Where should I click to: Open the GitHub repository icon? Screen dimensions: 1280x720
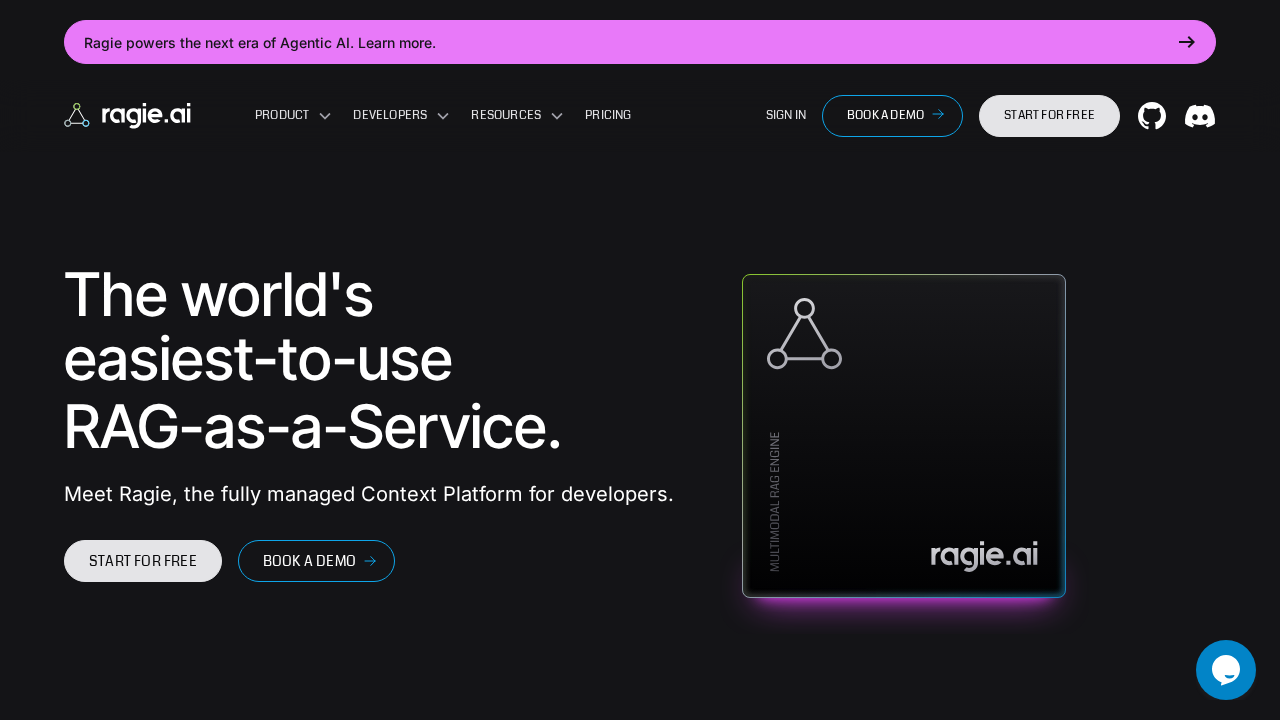pos(1152,115)
